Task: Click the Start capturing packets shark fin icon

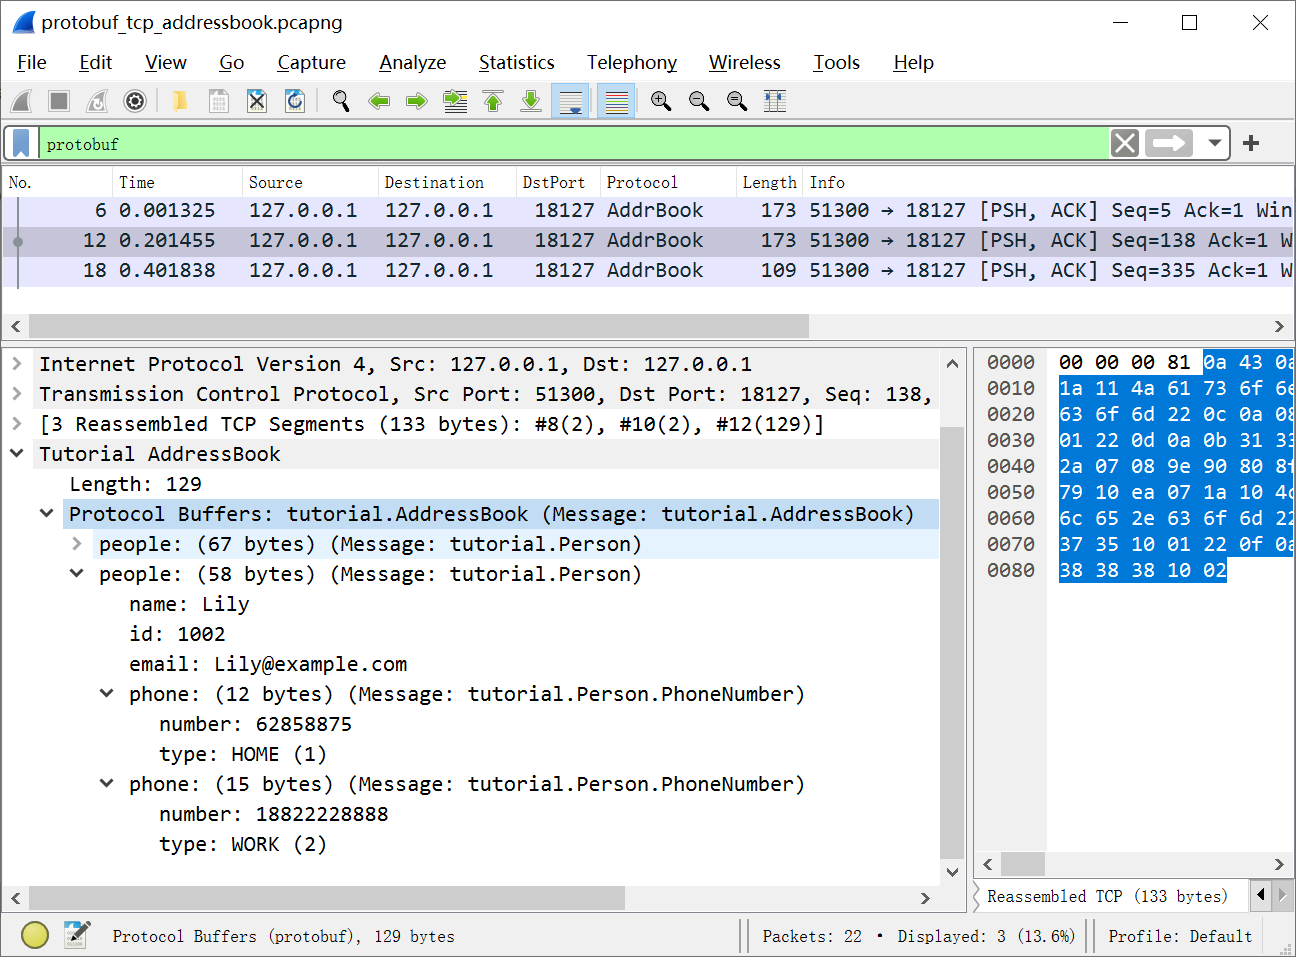Action: click(x=21, y=100)
